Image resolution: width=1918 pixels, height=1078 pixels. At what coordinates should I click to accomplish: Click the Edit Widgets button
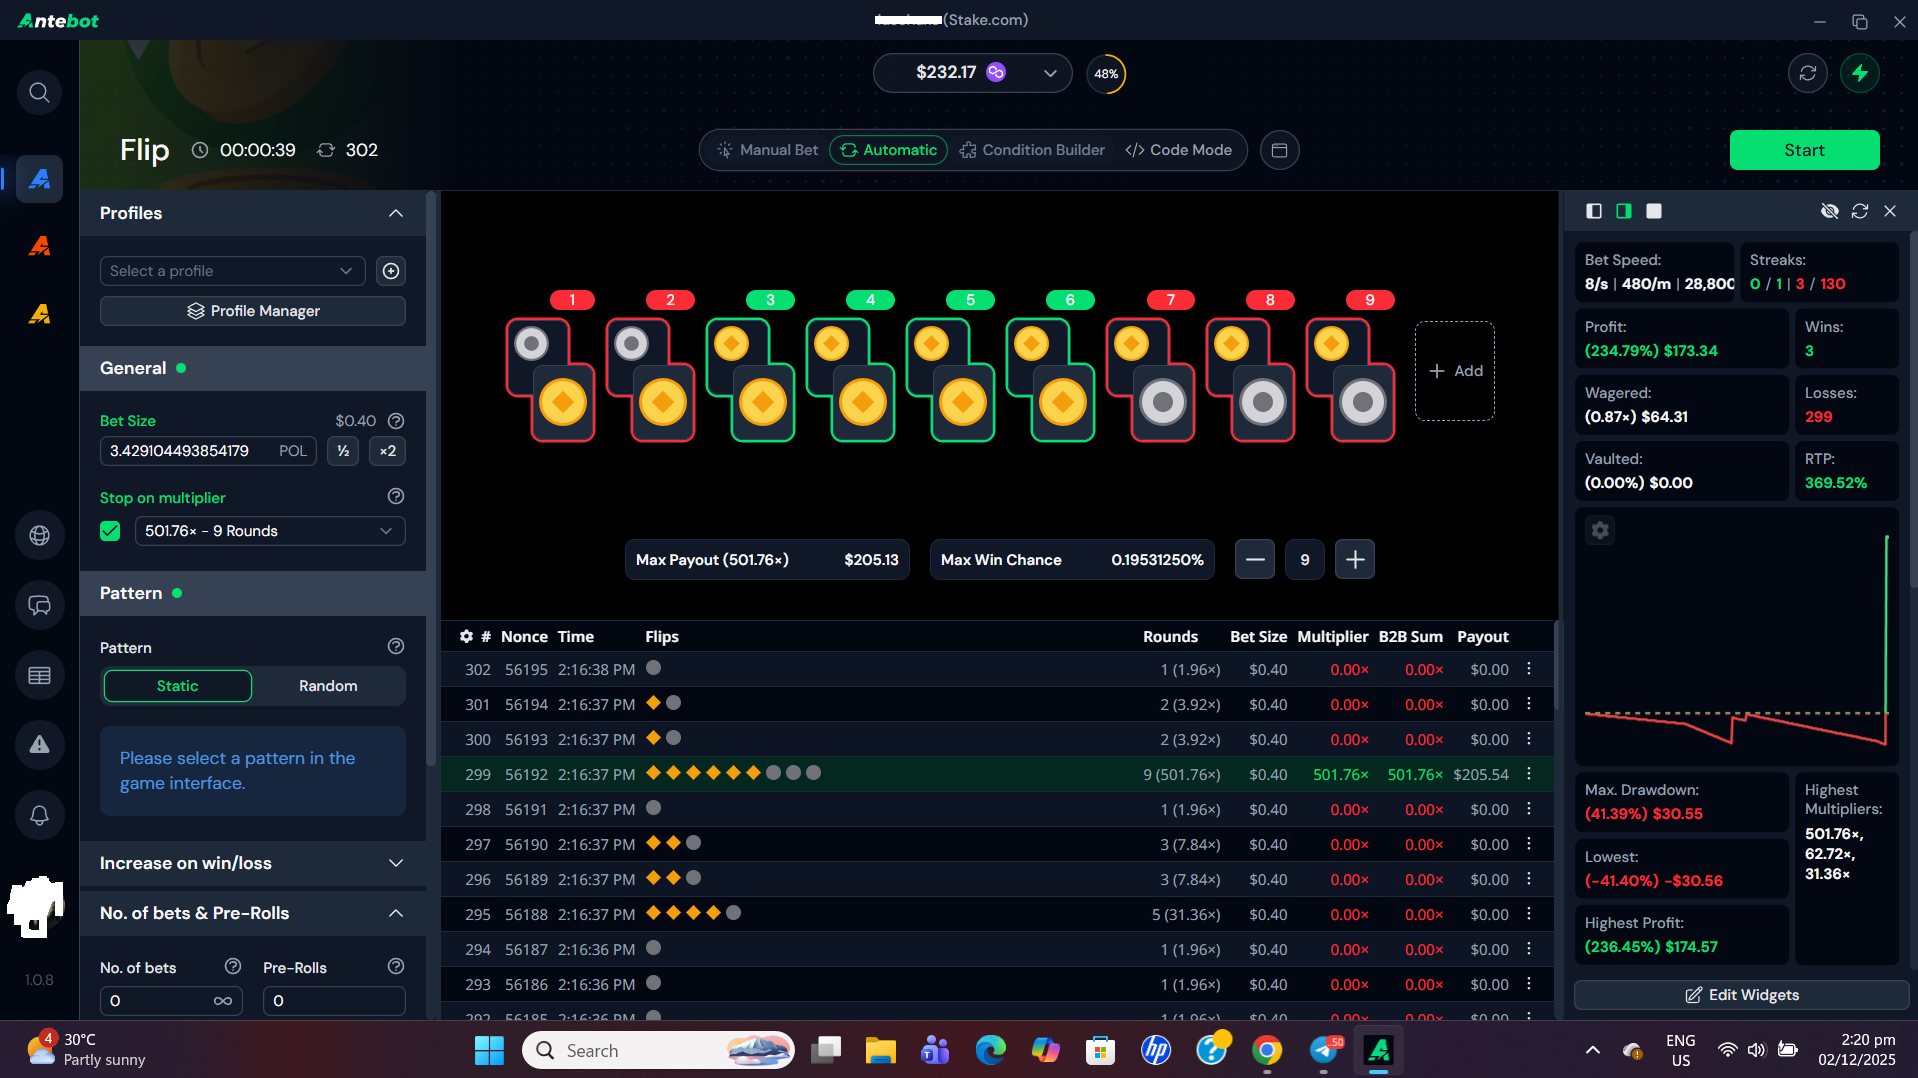point(1741,995)
